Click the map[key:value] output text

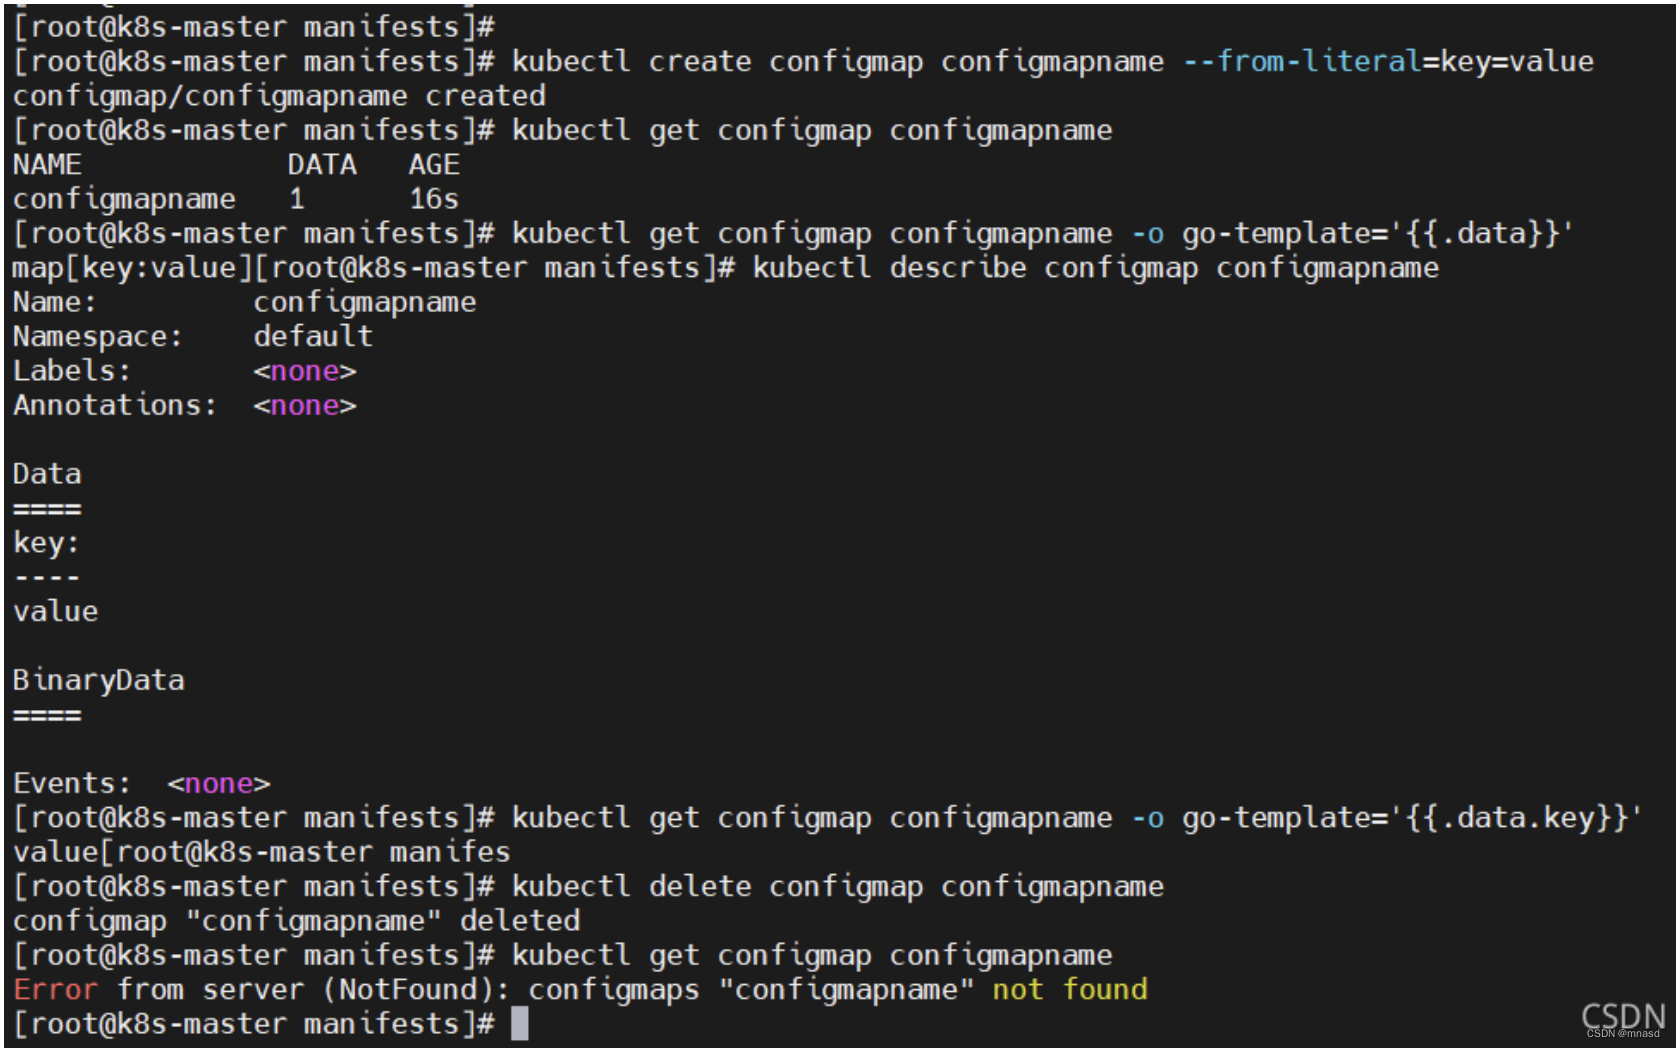click(x=130, y=267)
